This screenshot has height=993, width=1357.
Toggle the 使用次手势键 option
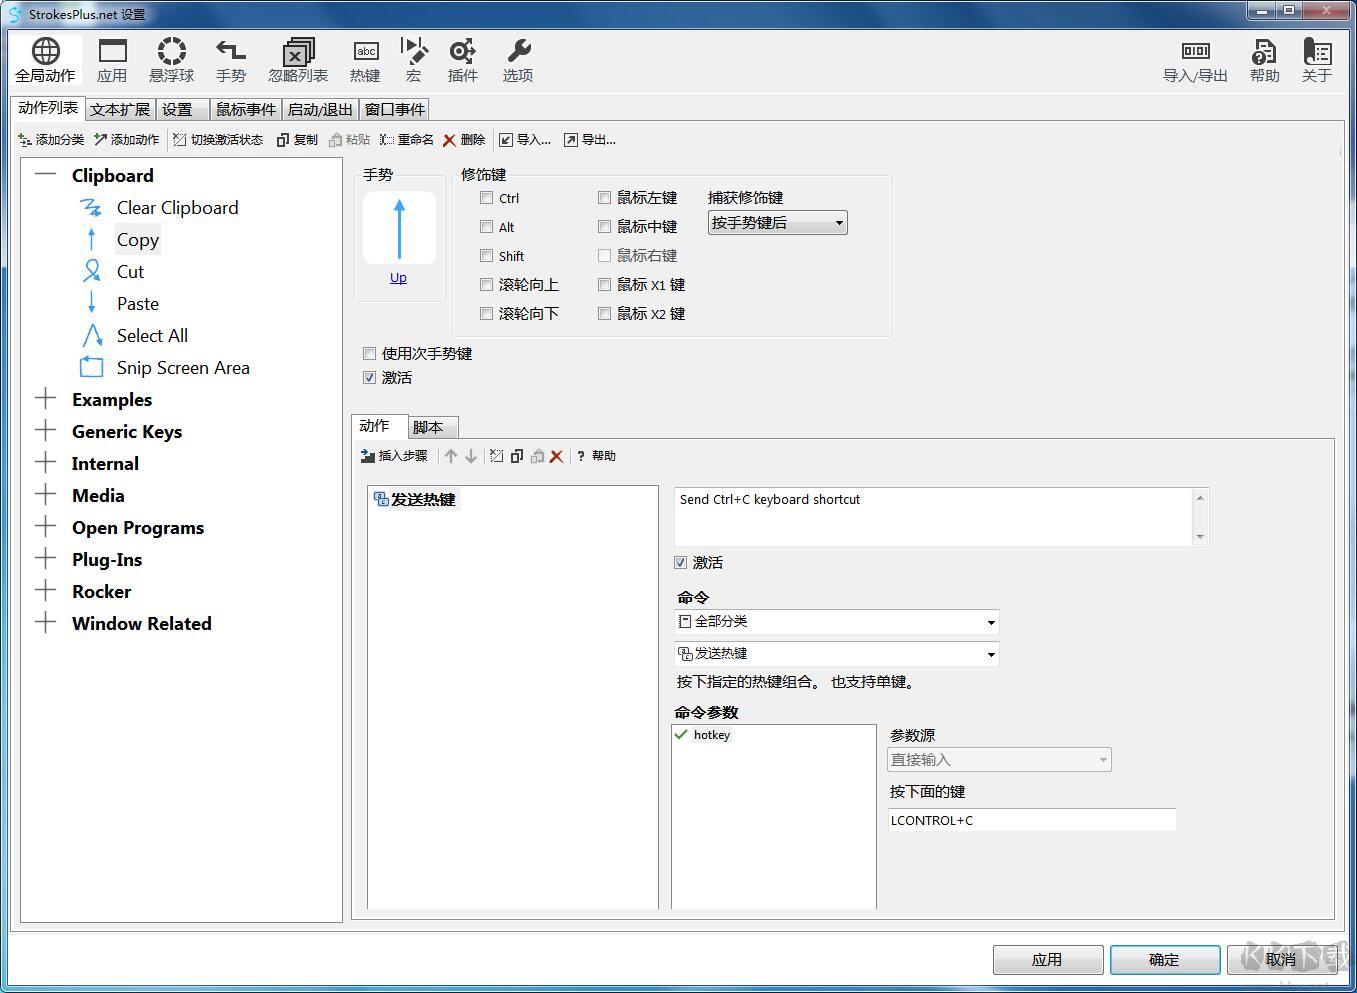369,353
